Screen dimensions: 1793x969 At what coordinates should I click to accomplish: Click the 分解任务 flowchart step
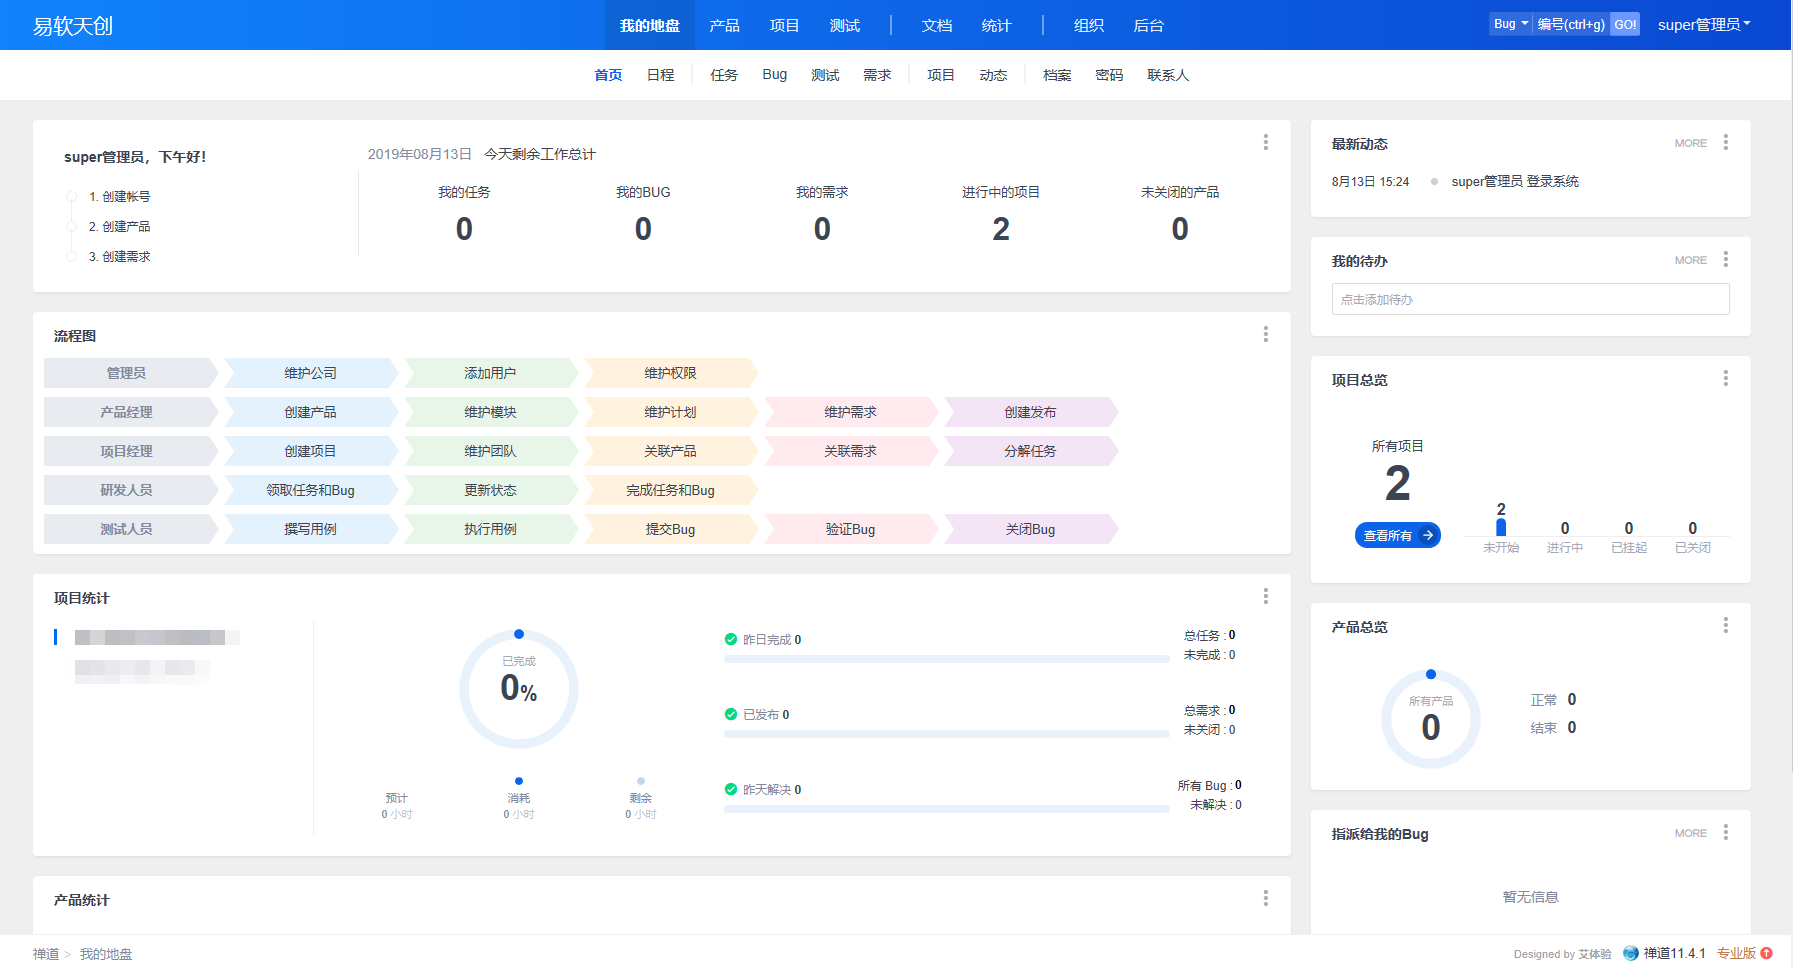pos(1031,451)
